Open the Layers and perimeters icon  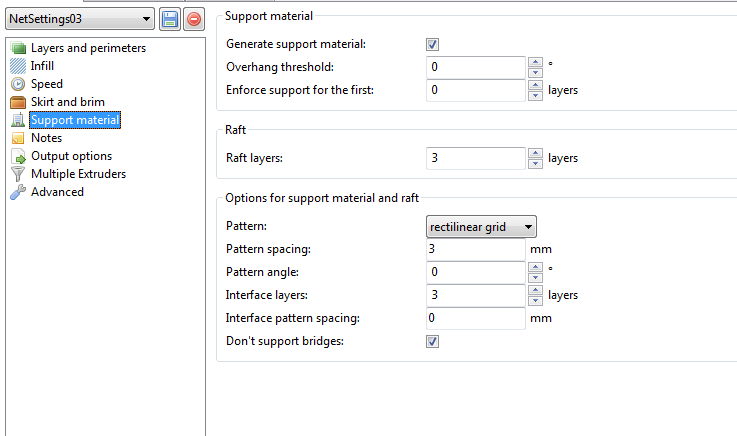[x=18, y=48]
